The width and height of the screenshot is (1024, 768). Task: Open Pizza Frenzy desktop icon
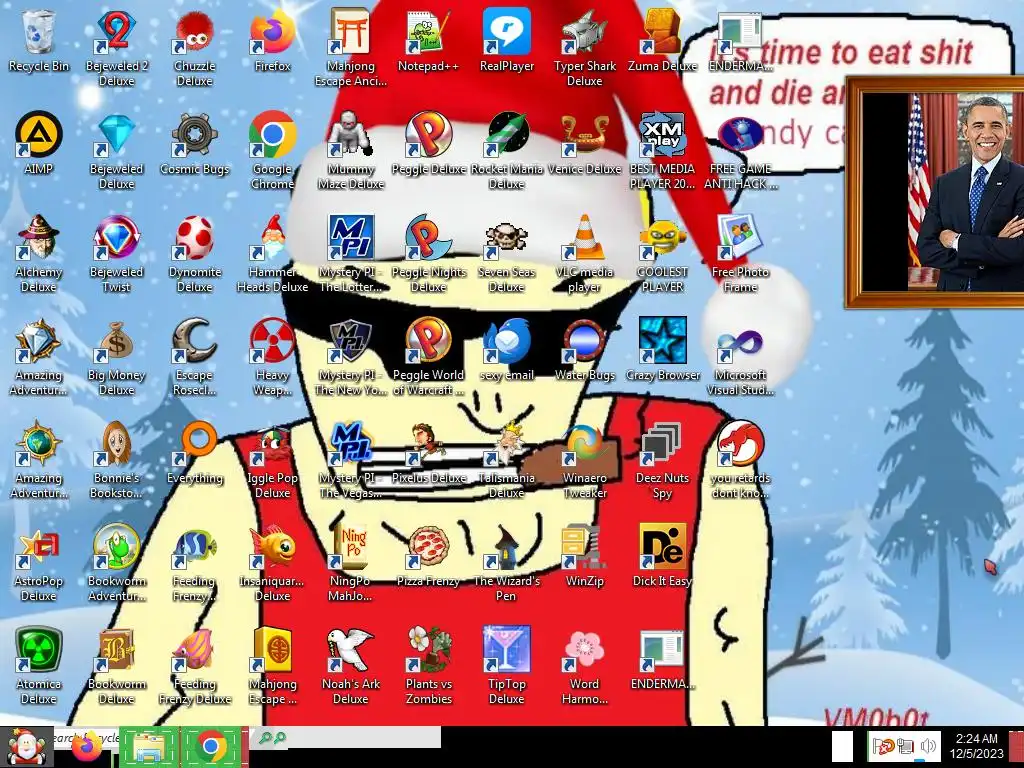pyautogui.click(x=428, y=556)
